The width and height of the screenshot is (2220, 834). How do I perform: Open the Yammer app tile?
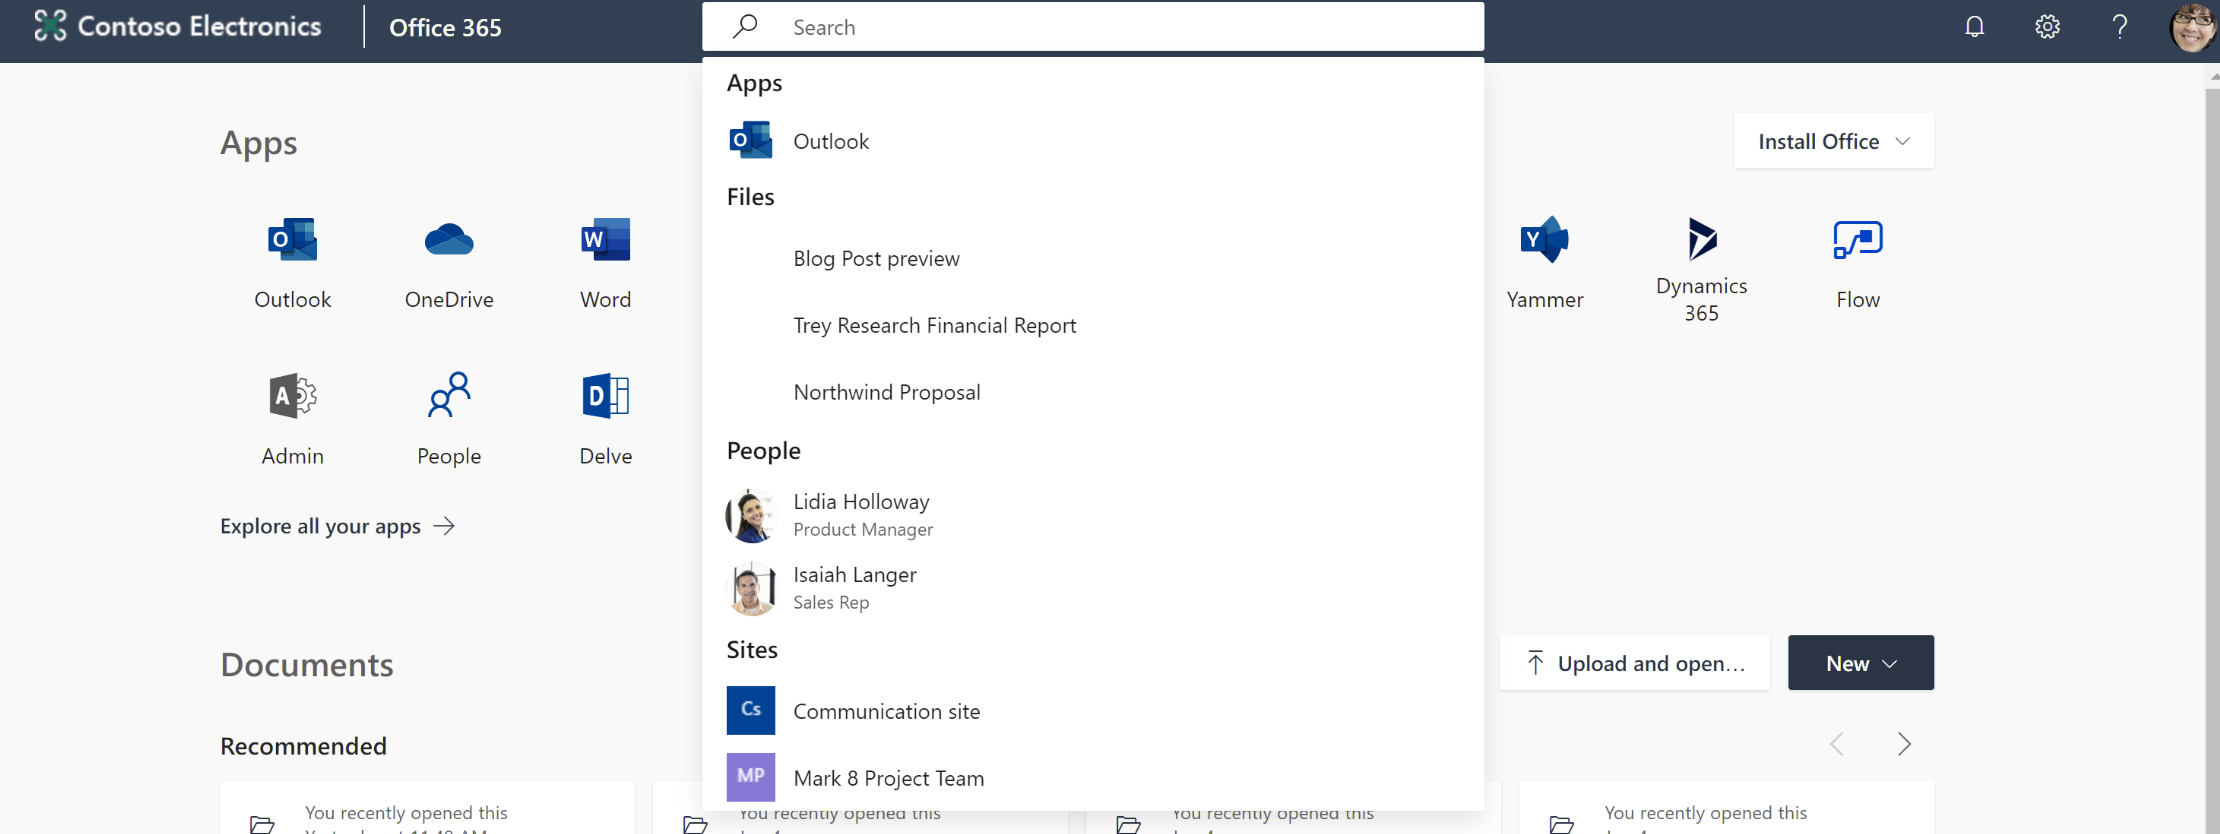1544,263
